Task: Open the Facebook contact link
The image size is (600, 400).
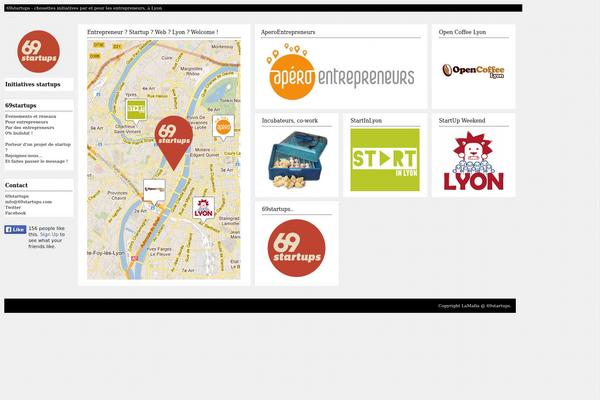Action: pos(15,213)
